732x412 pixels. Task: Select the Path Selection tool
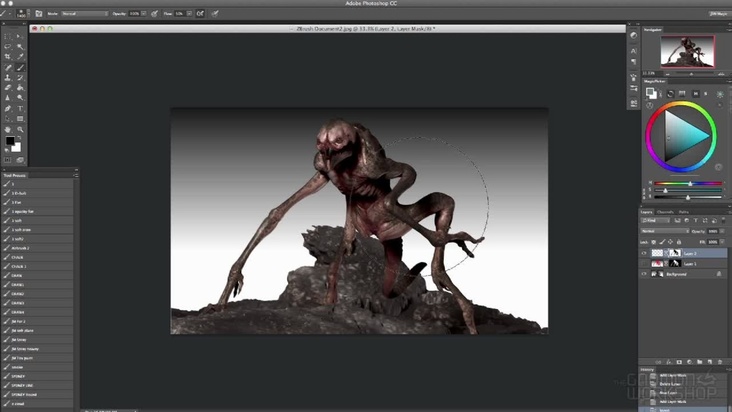(x=7, y=119)
